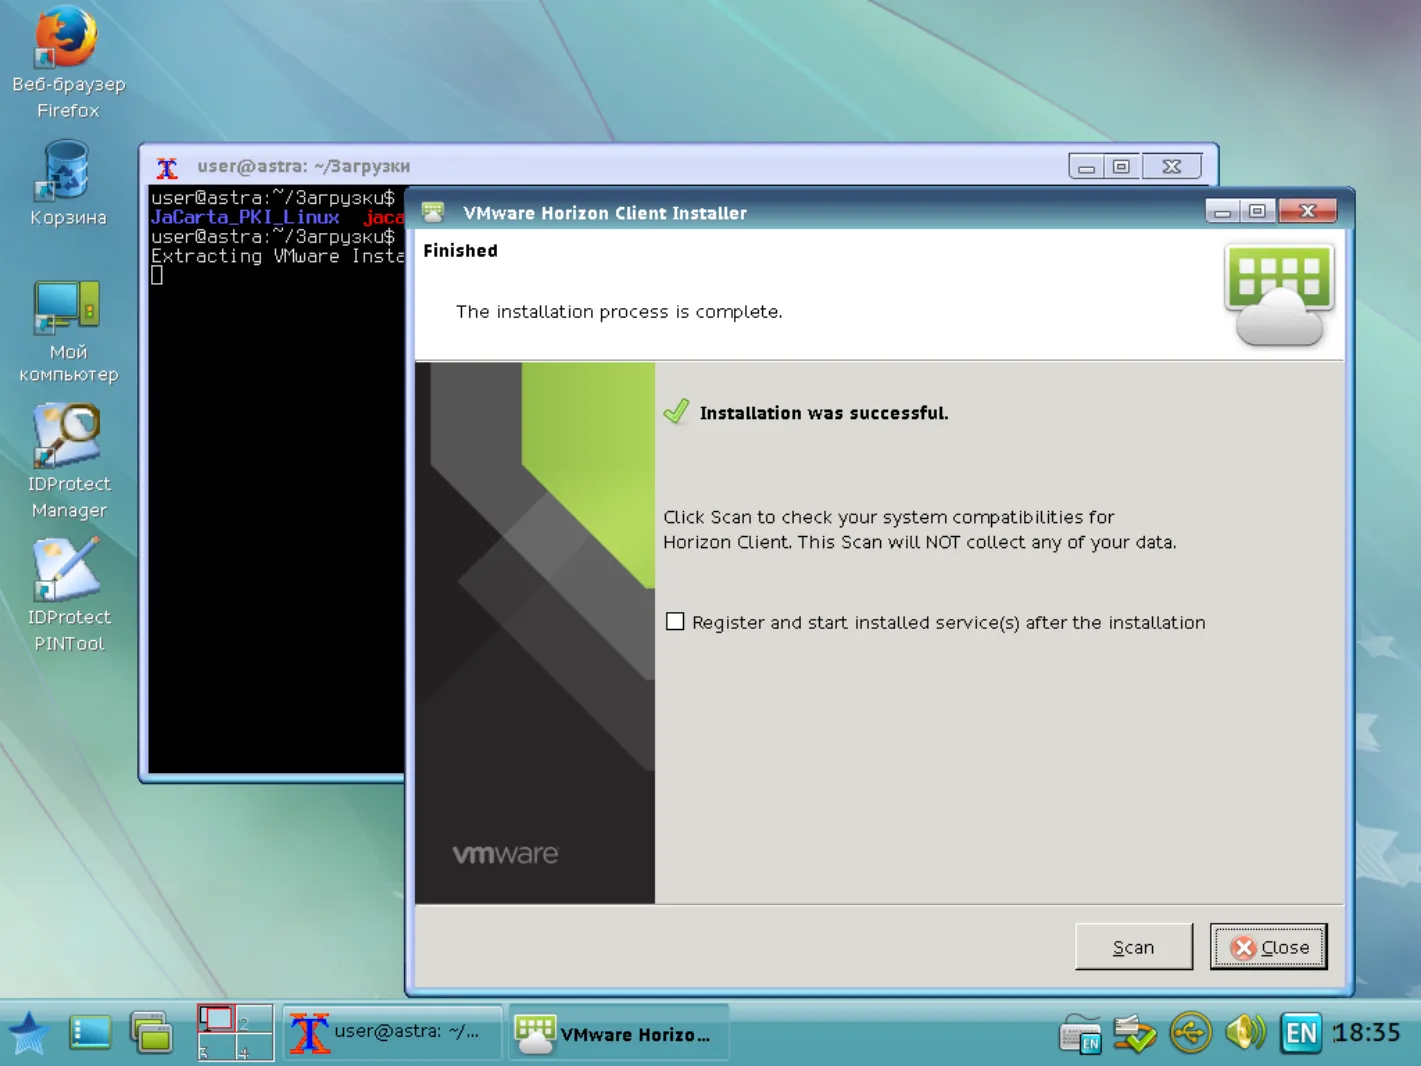The height and width of the screenshot is (1066, 1421).
Task: Open the volume speaker tray icon
Action: tap(1245, 1032)
